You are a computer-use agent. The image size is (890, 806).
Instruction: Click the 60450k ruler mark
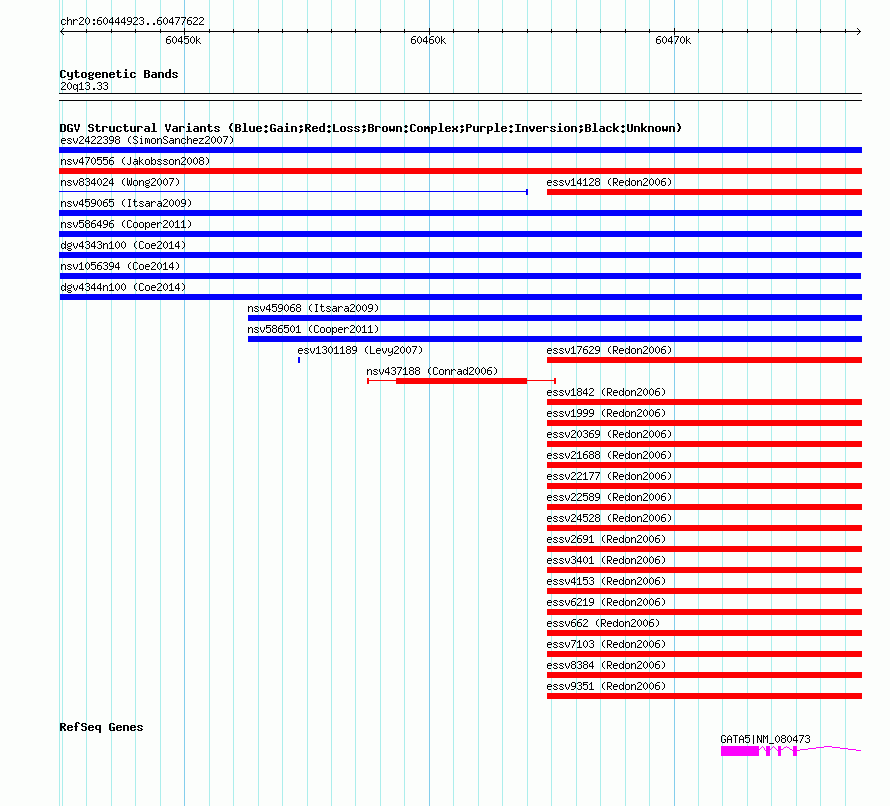(183, 40)
